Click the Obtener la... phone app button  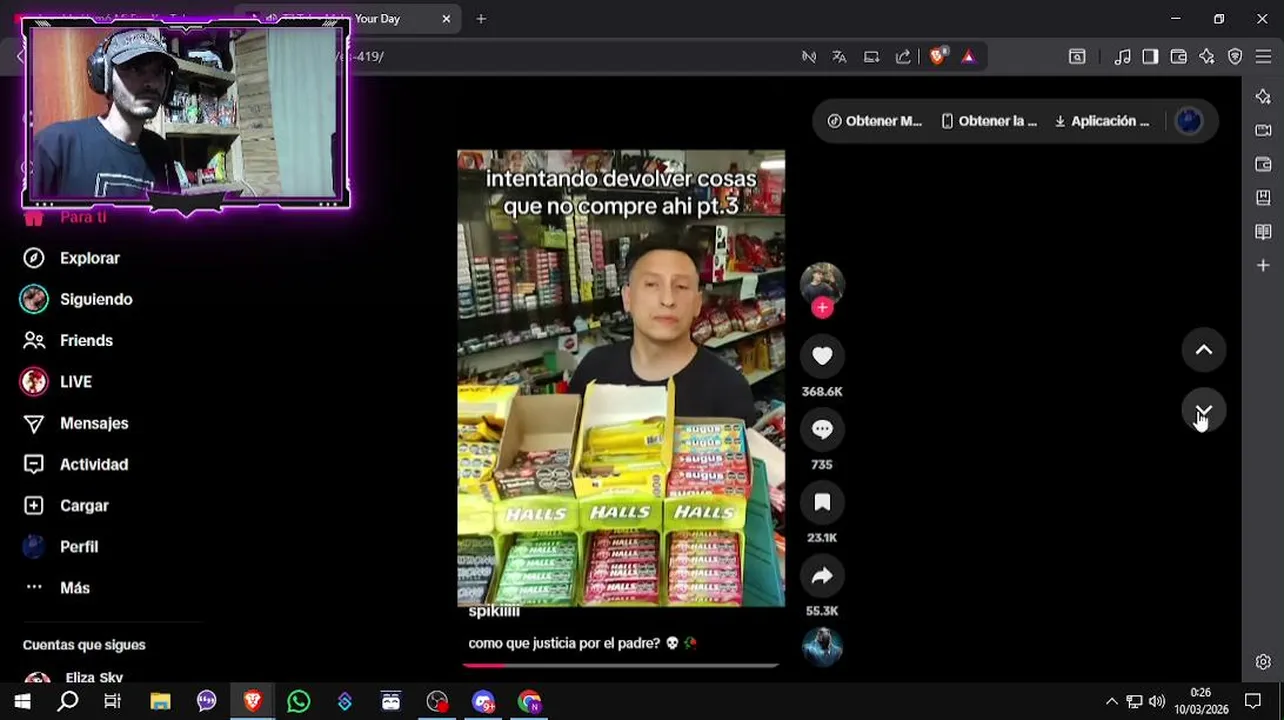pyautogui.click(x=988, y=121)
